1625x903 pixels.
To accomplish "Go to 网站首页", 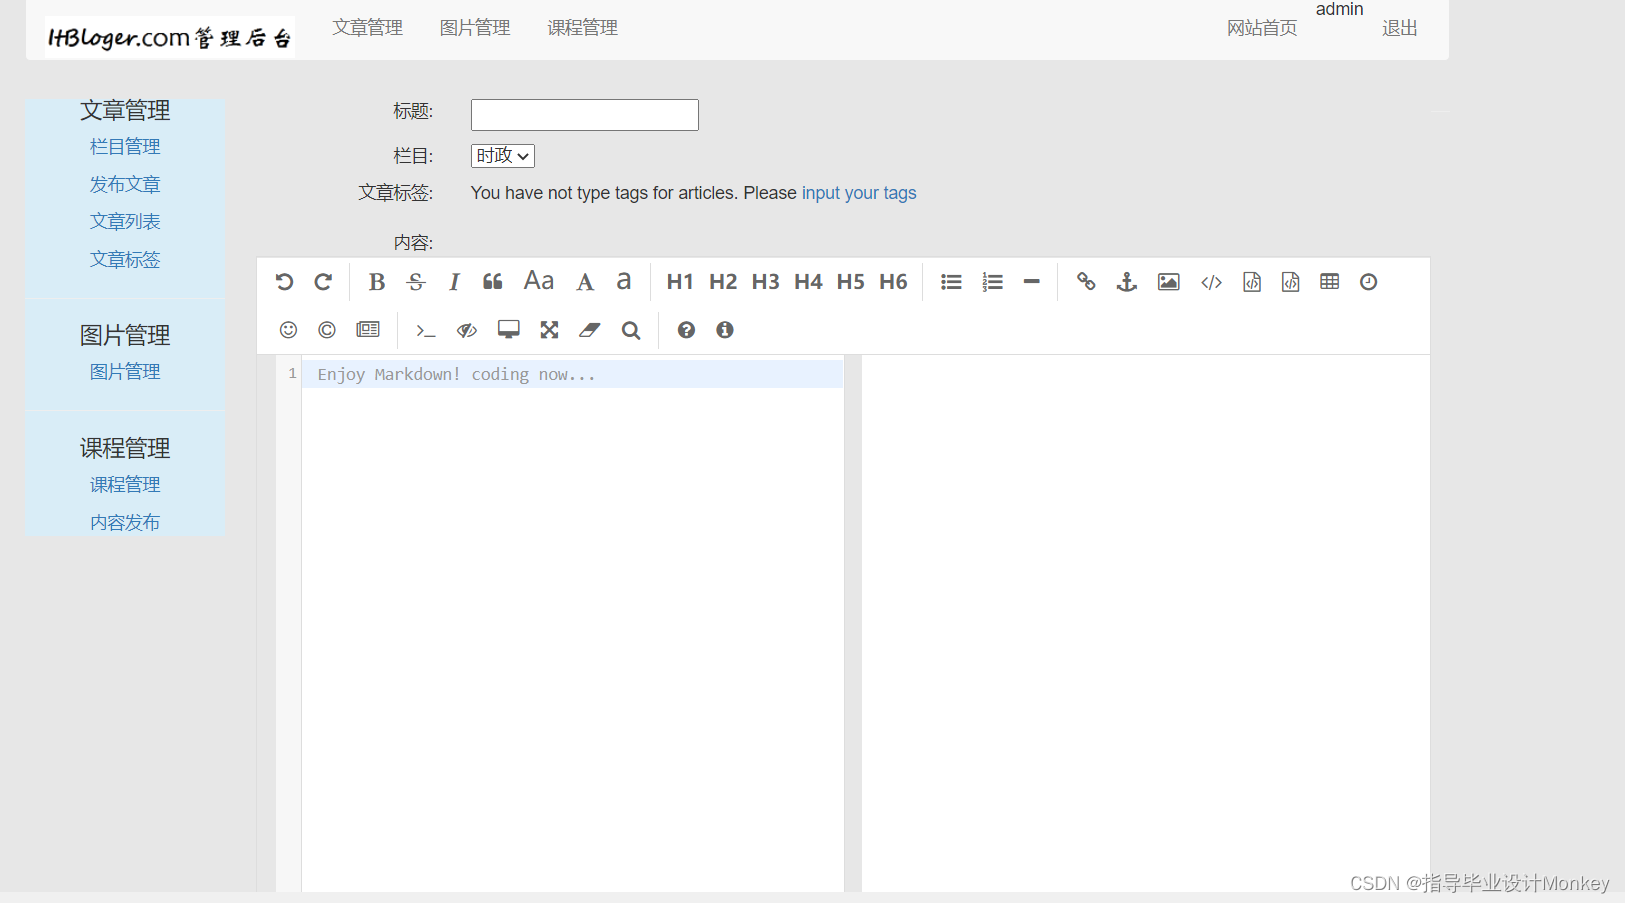I will (1263, 28).
